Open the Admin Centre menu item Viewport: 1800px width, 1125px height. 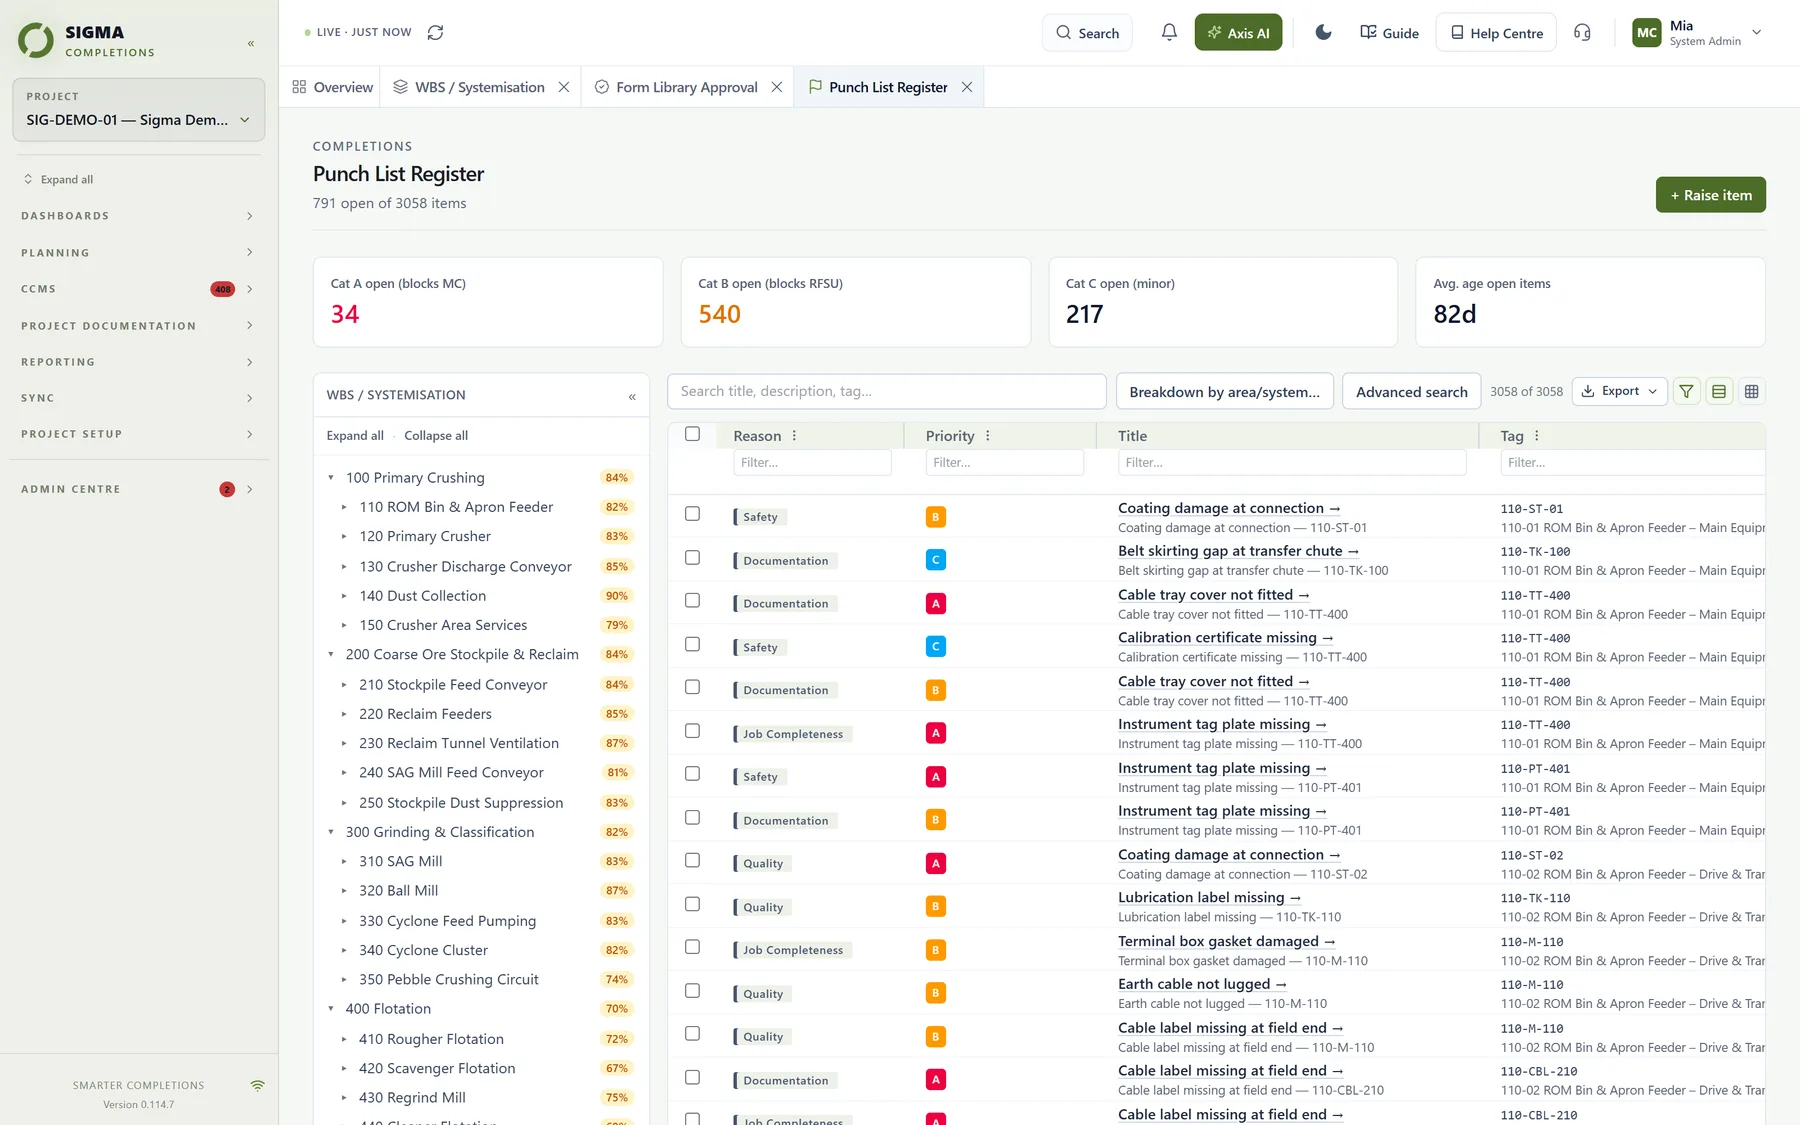coord(138,489)
